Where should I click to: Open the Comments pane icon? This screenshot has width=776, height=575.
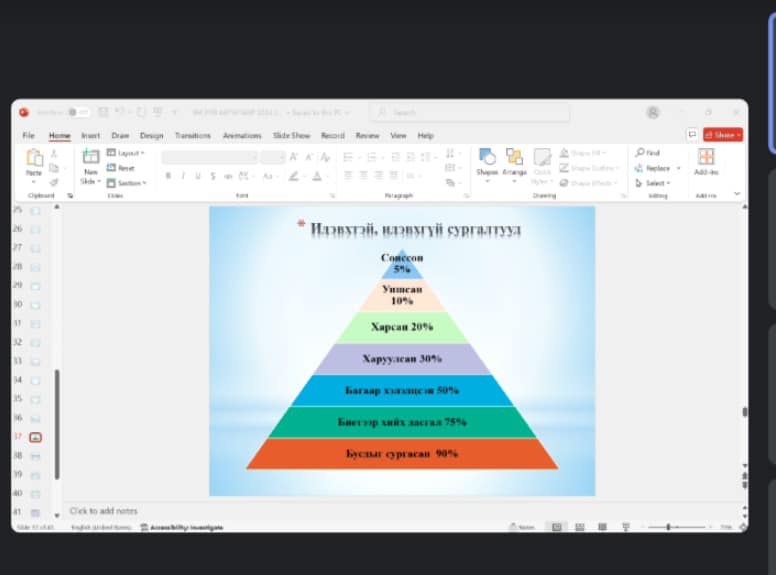point(692,134)
